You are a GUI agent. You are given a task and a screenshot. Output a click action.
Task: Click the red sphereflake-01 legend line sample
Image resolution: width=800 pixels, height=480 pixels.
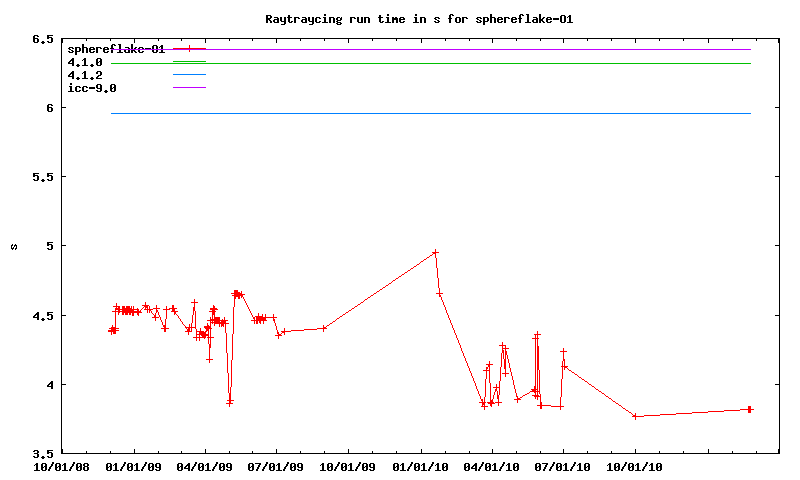pos(189,49)
